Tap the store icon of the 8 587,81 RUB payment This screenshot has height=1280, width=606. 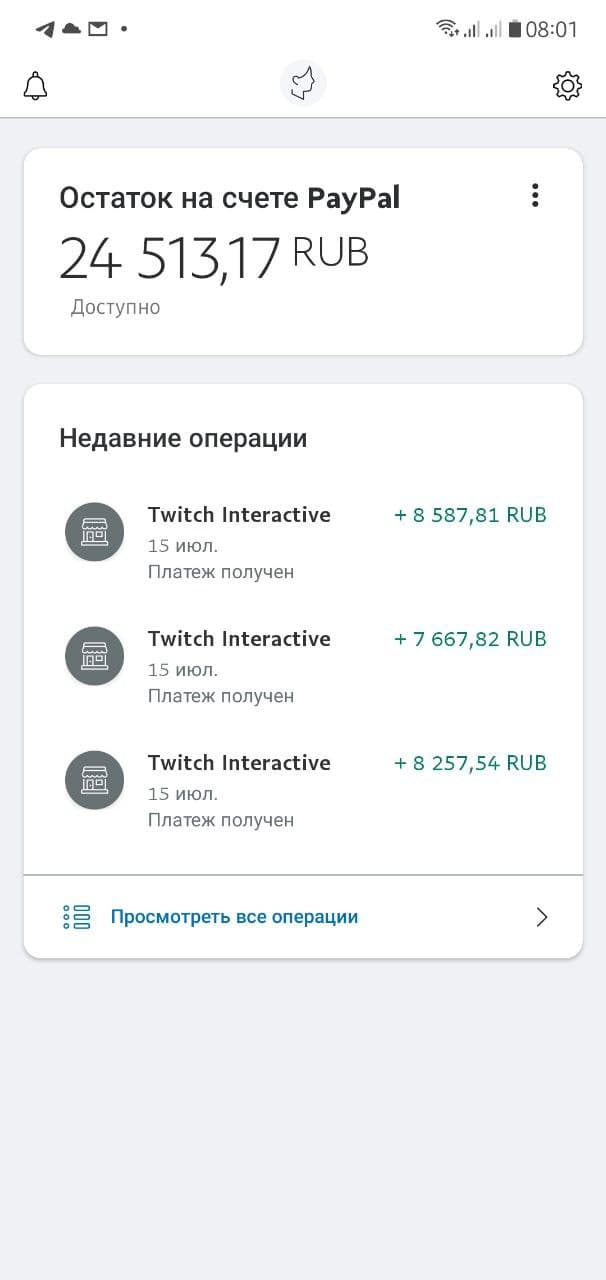94,532
